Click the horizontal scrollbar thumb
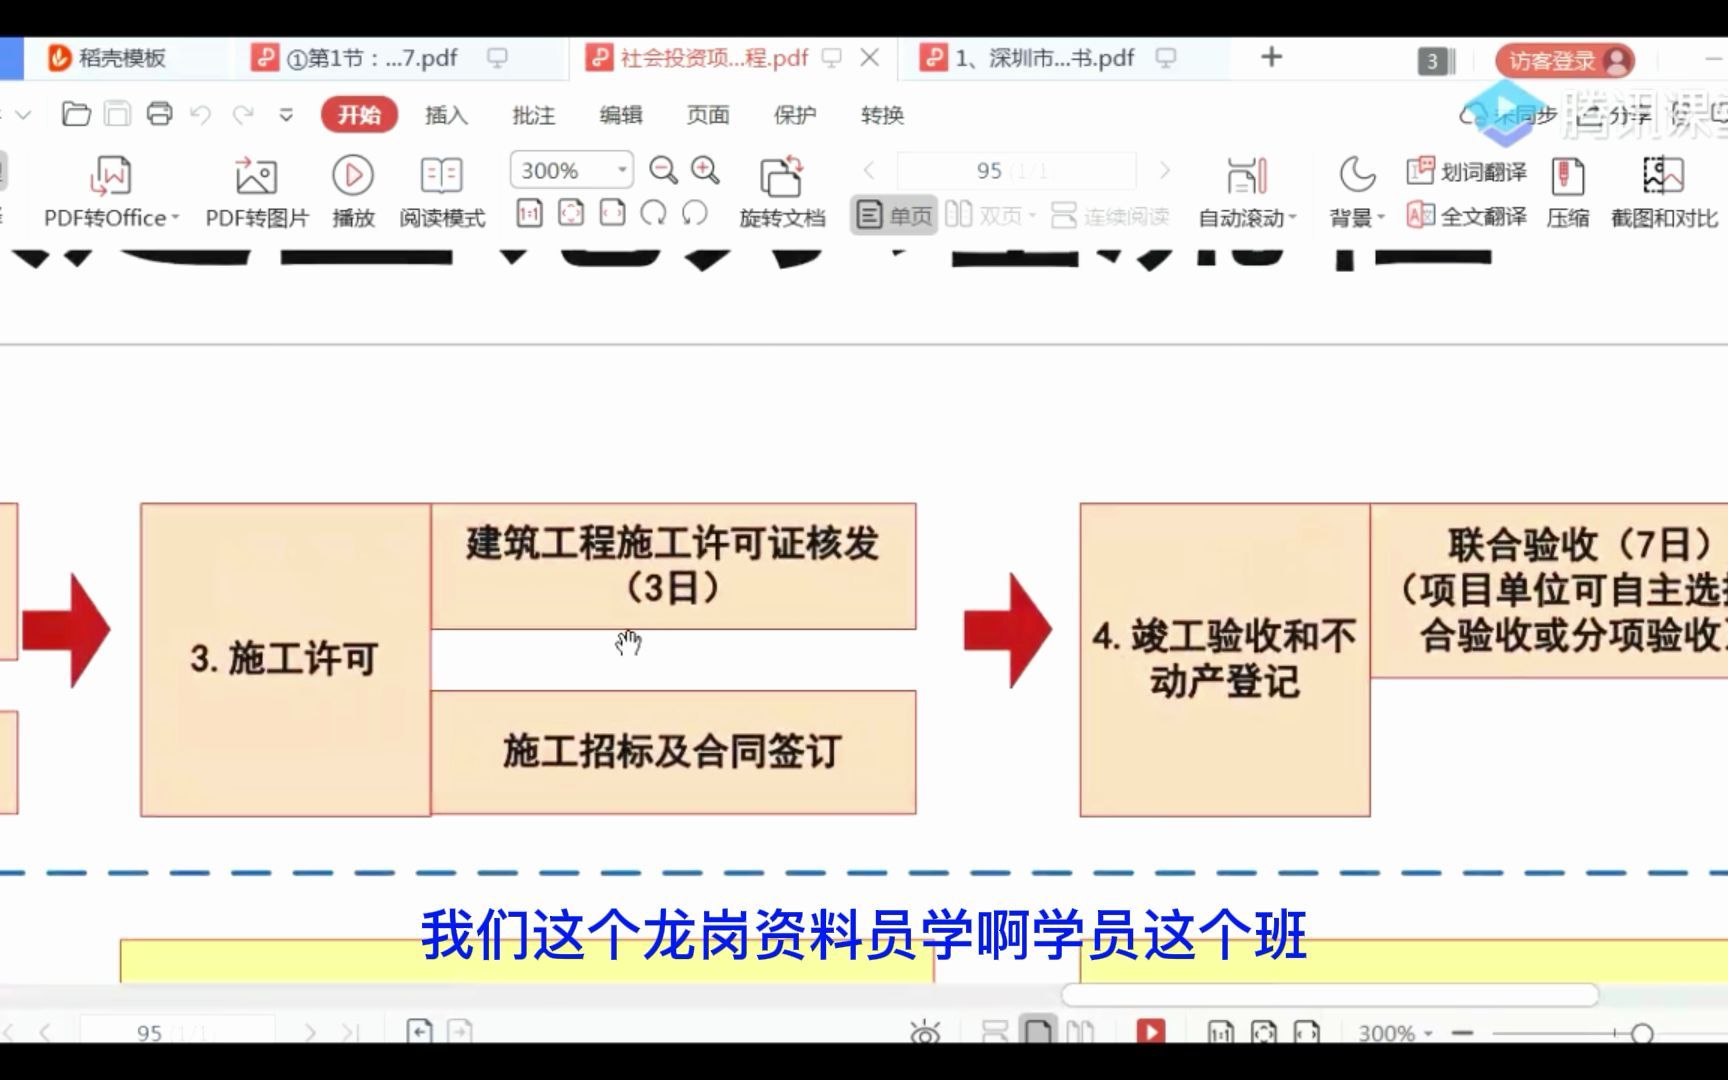The width and height of the screenshot is (1728, 1080). pos(1329,994)
